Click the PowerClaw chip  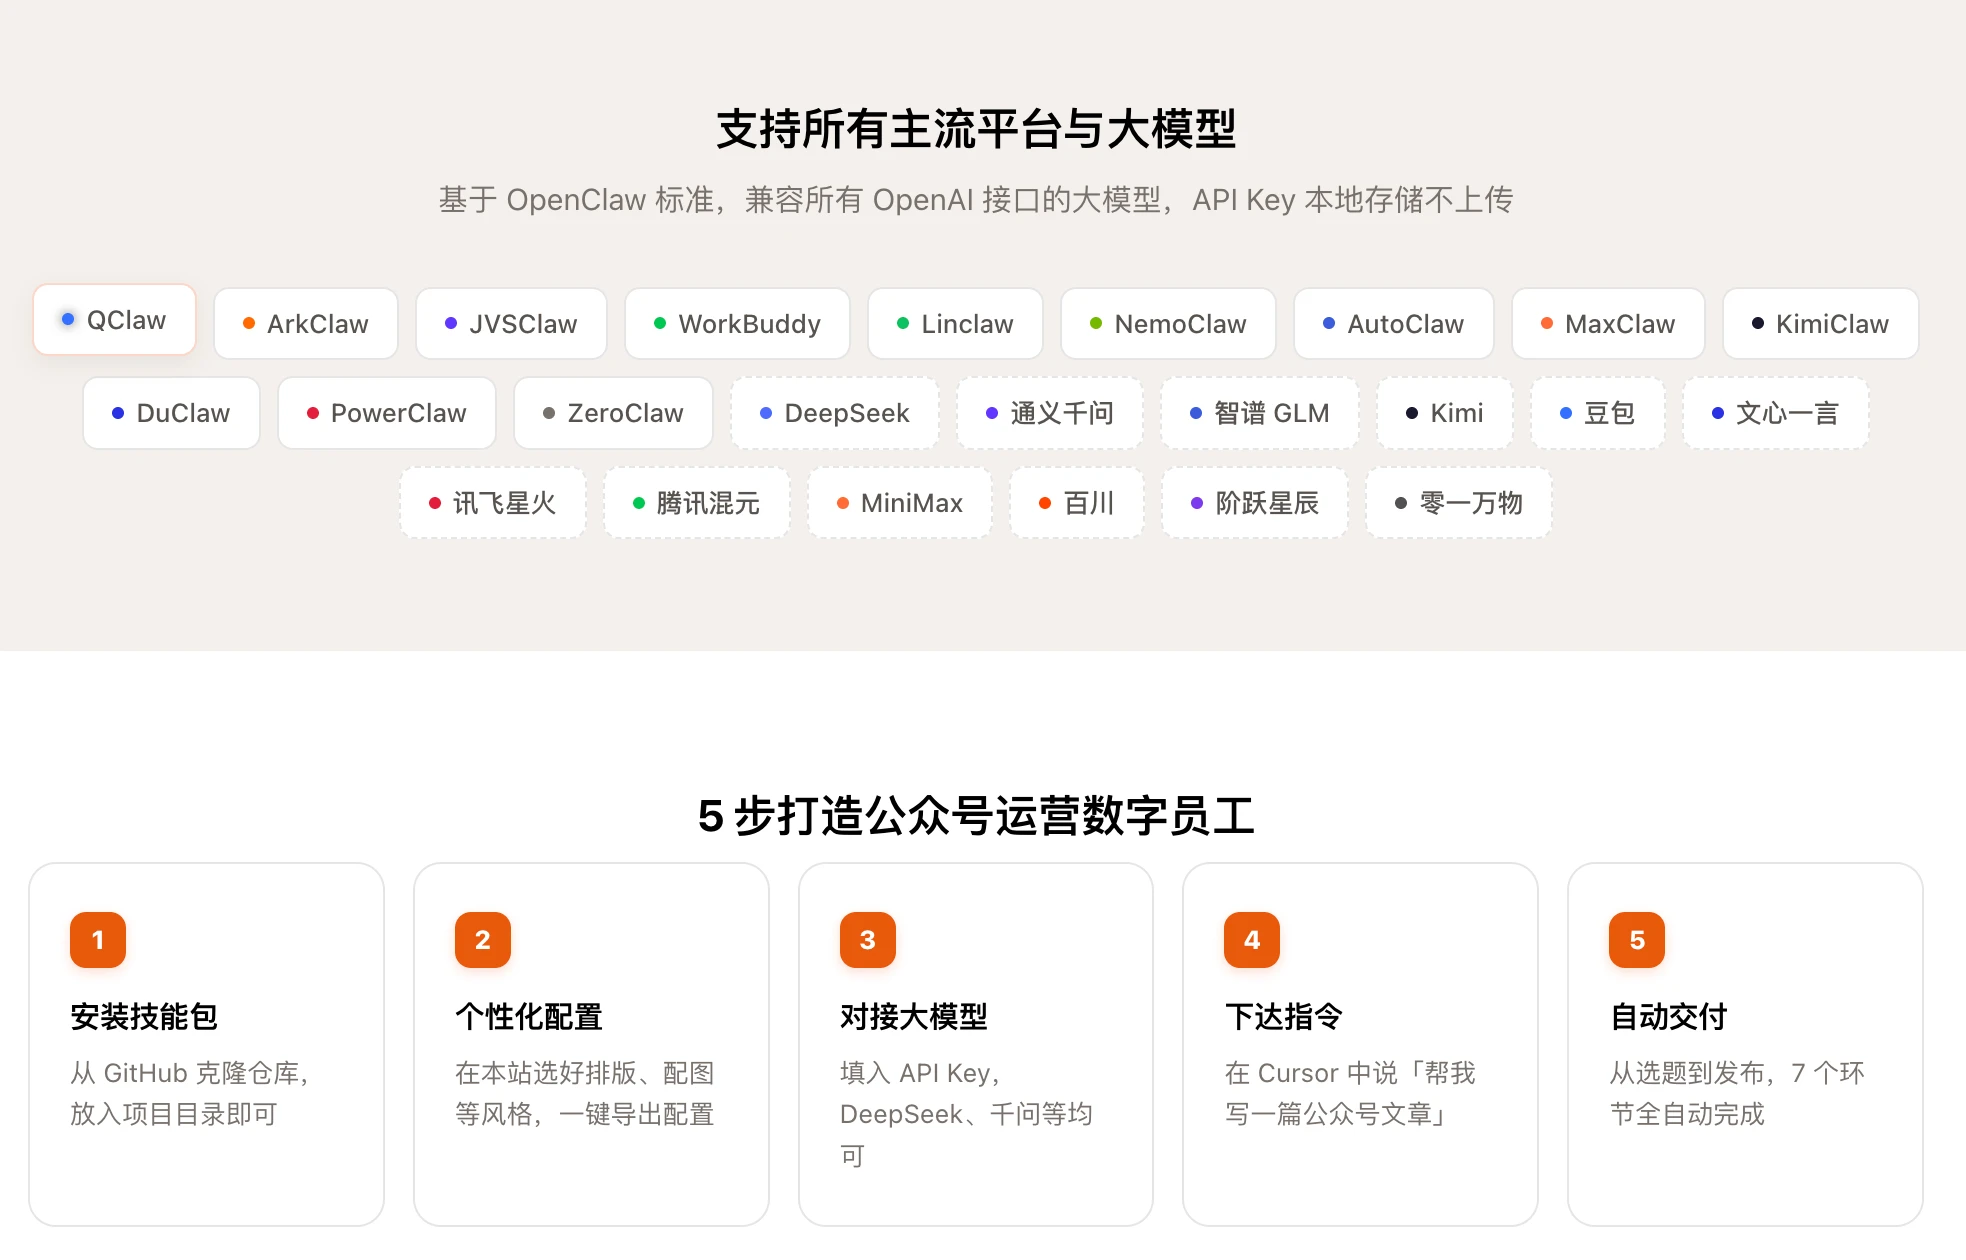point(387,413)
